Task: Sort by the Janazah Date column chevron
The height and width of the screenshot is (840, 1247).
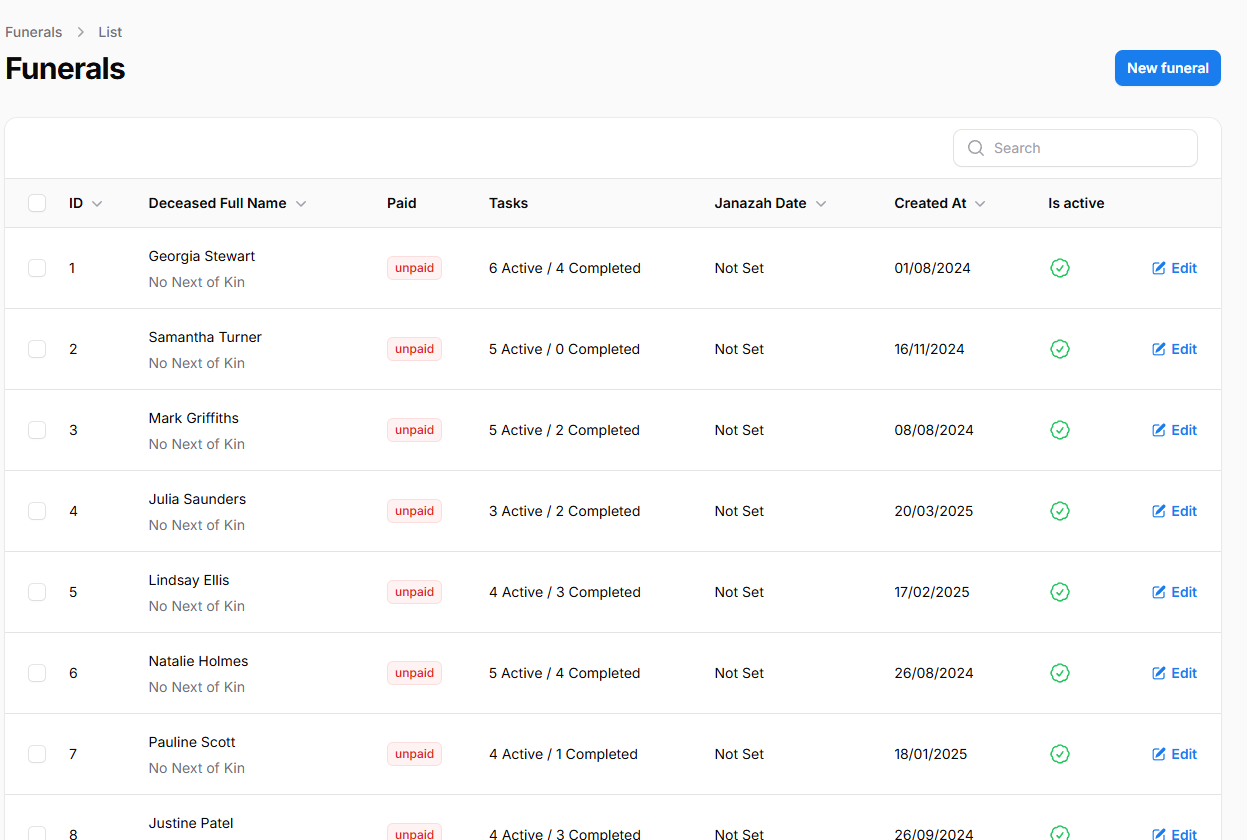Action: 821,204
